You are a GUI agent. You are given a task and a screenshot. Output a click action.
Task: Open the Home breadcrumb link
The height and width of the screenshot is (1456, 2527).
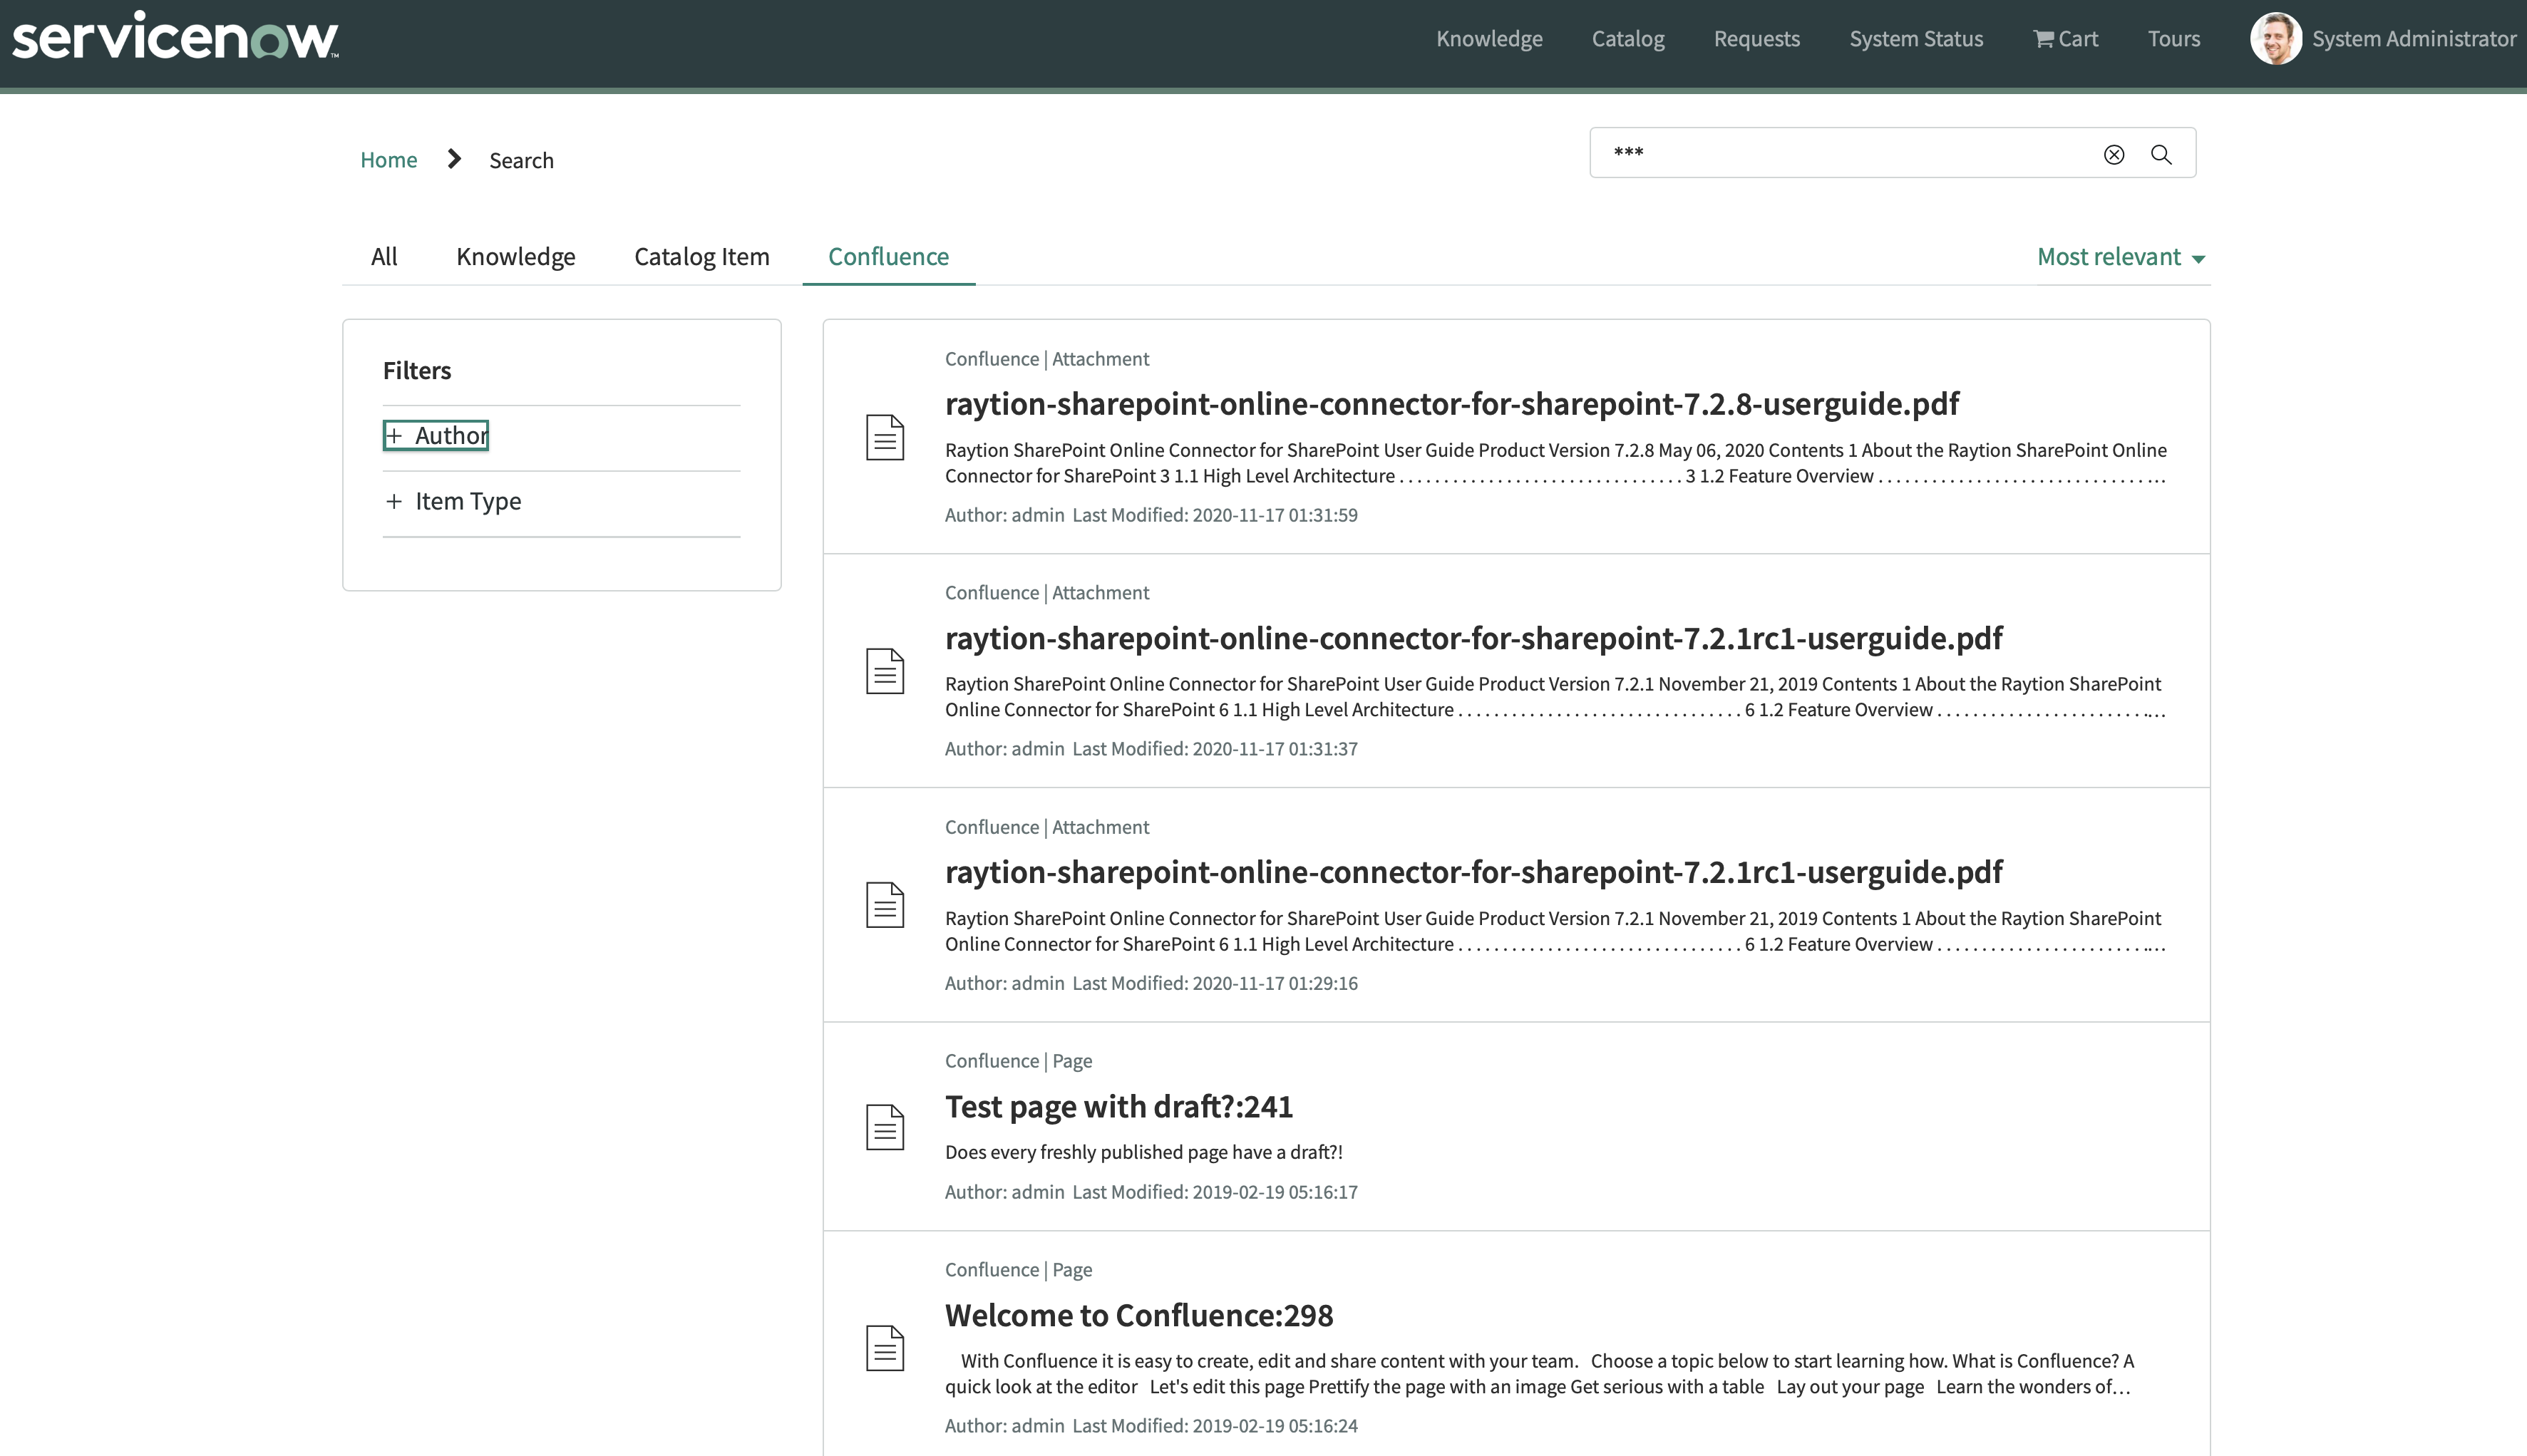point(388,158)
